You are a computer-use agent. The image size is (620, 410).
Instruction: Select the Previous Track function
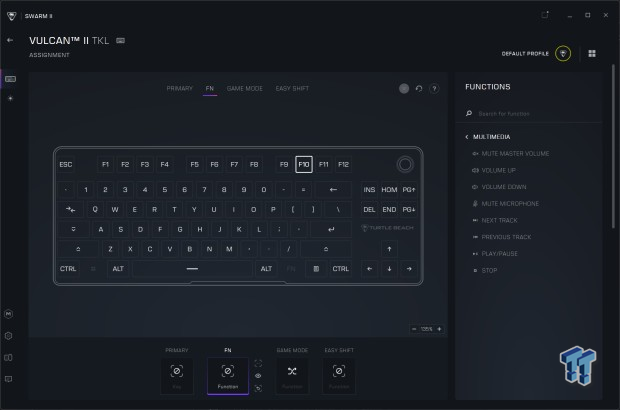(501, 237)
